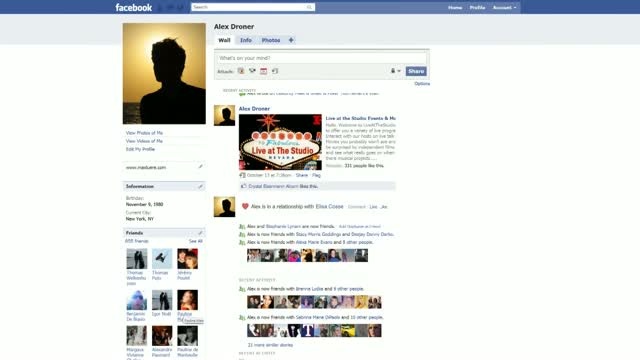This screenshot has height=360, width=640.
Task: Click "New York, NY" current city text
Action: 140,219
